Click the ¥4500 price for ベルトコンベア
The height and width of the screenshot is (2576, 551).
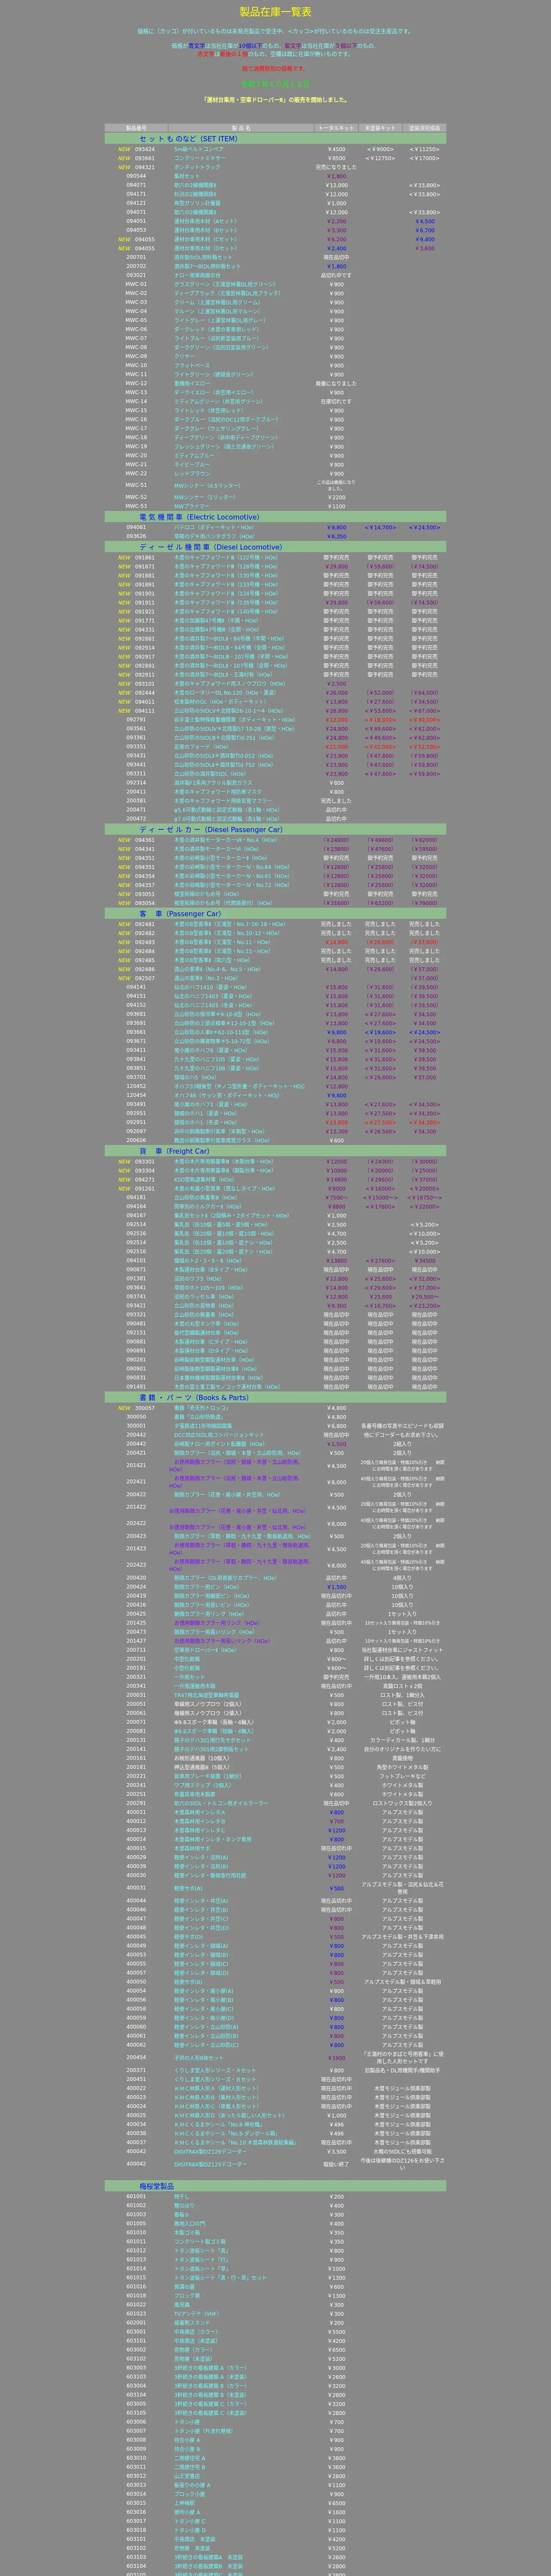[x=336, y=149]
